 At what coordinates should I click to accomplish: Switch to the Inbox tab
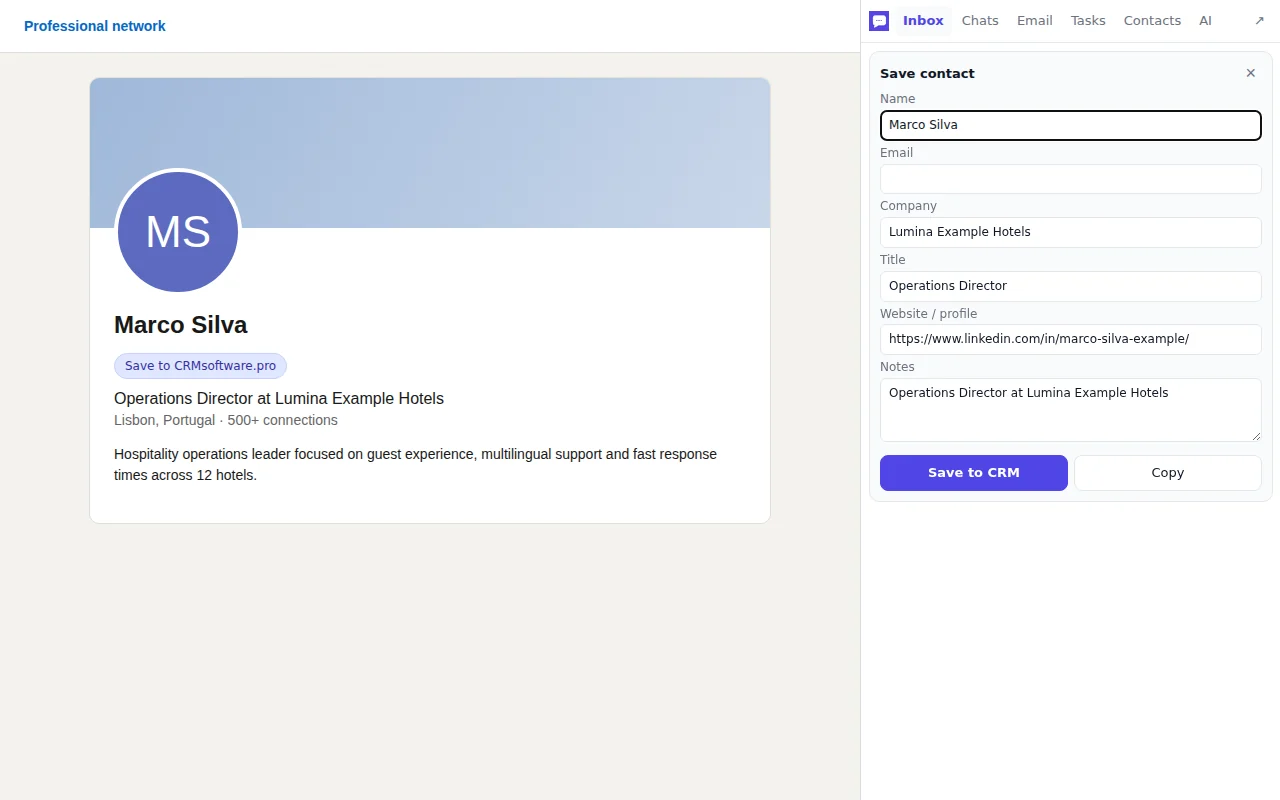(x=923, y=21)
